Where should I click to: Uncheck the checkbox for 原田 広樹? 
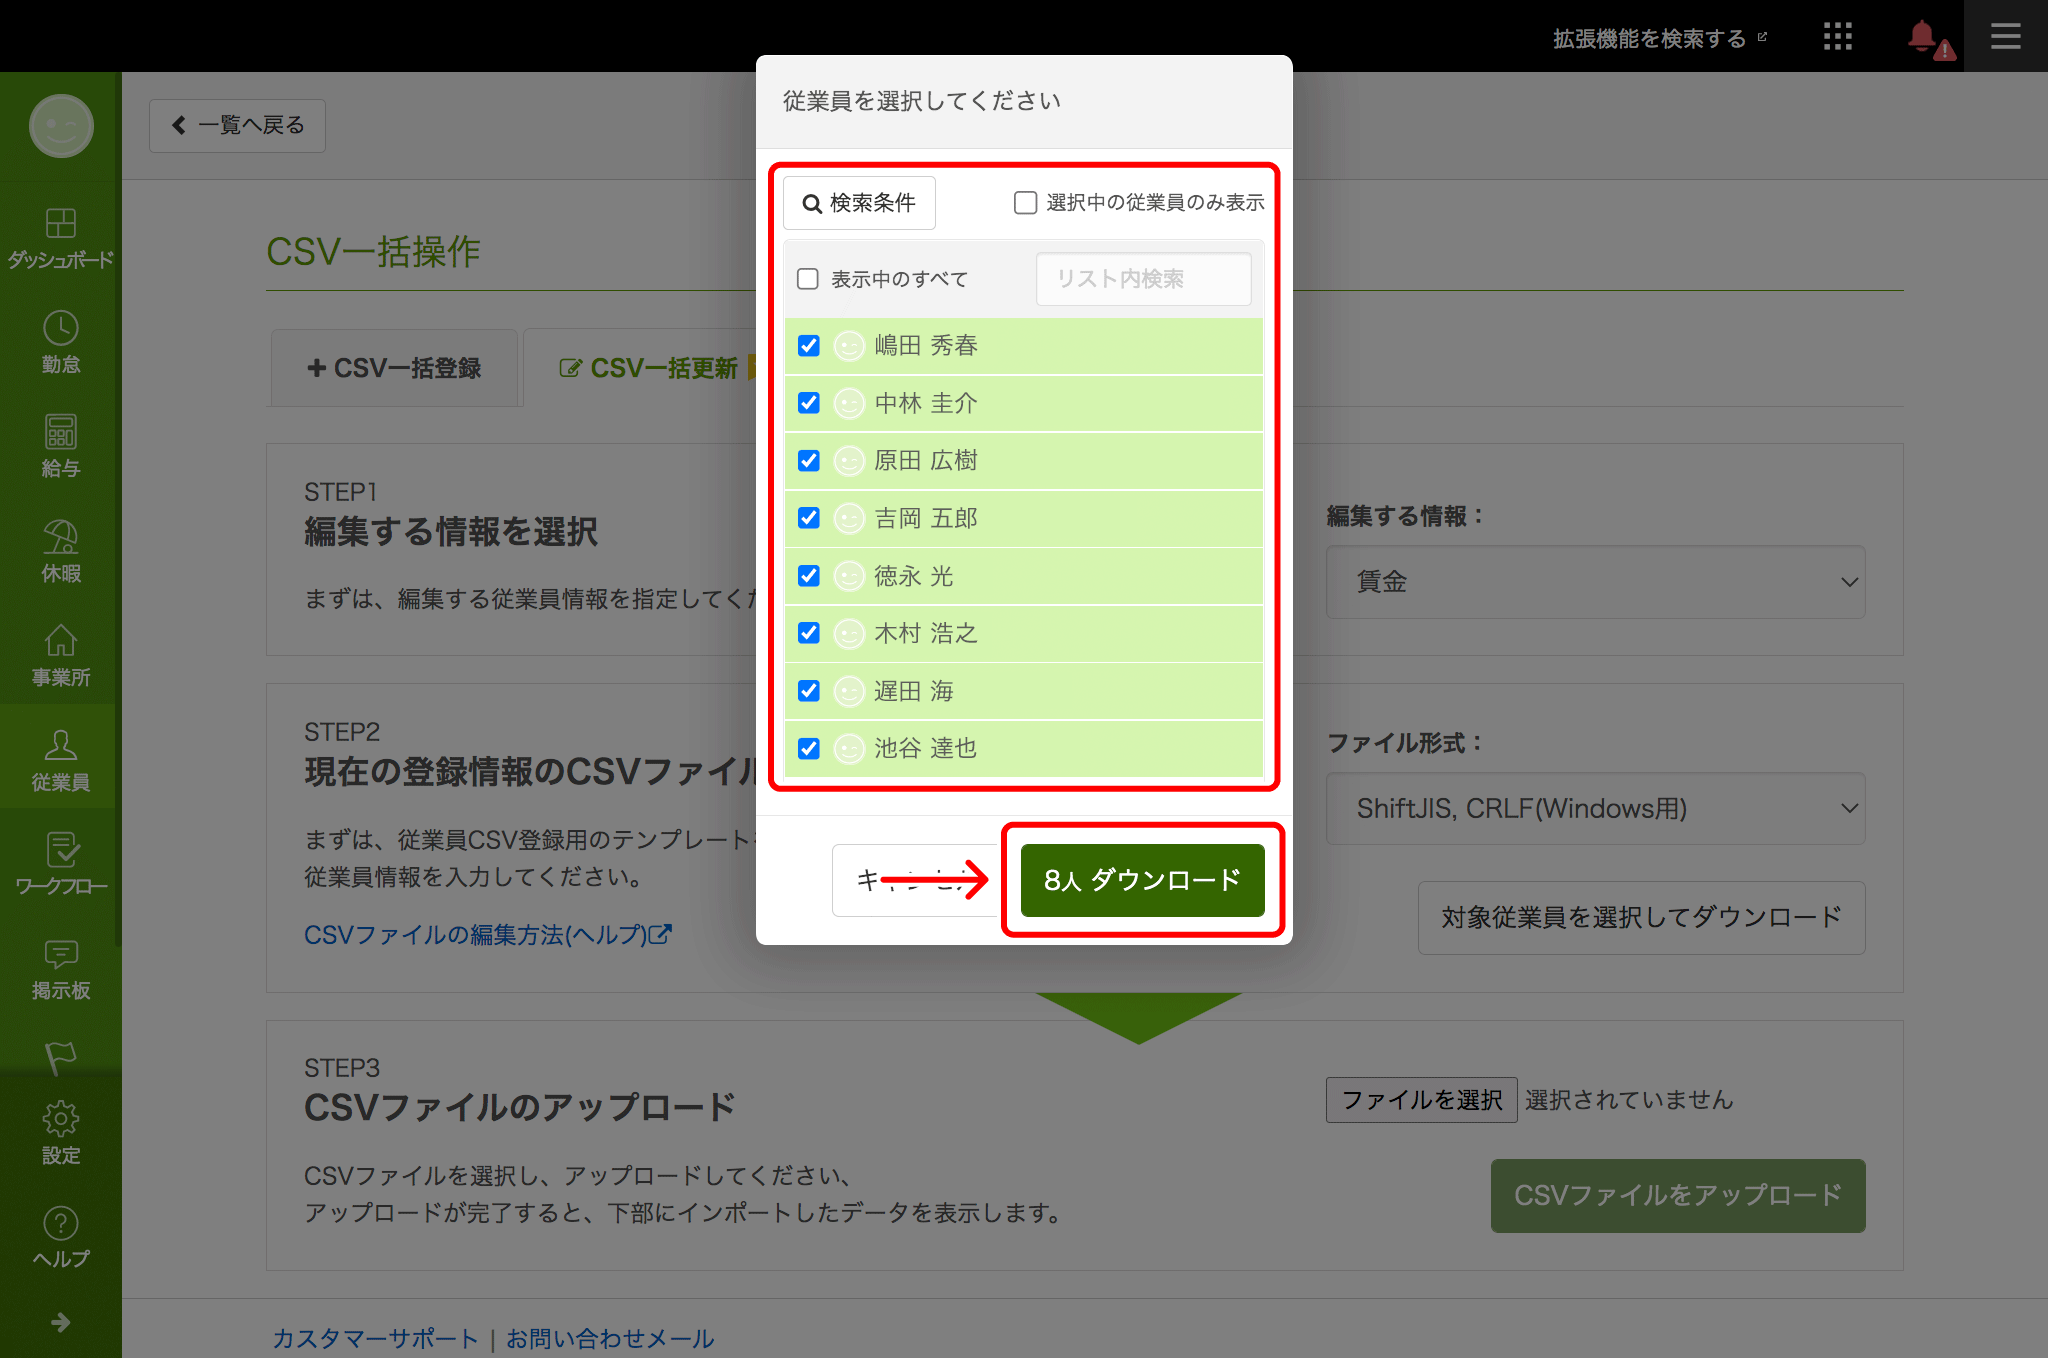click(809, 461)
